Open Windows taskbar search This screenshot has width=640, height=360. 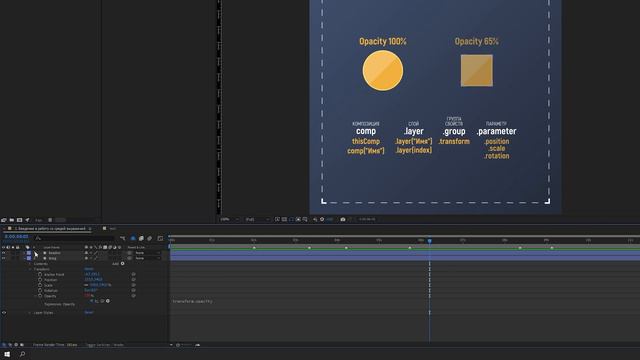22,354
